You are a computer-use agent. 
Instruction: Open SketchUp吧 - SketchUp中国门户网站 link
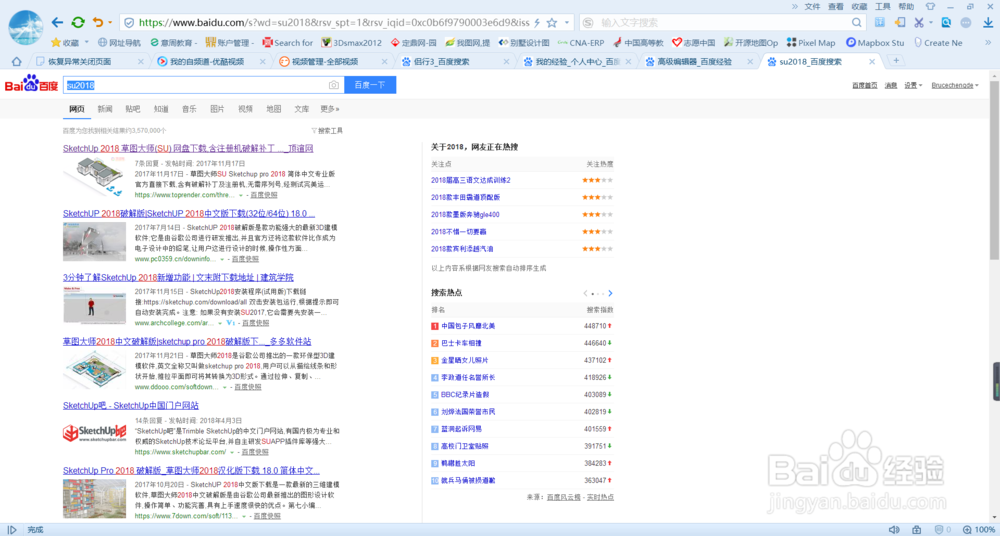tap(131, 405)
